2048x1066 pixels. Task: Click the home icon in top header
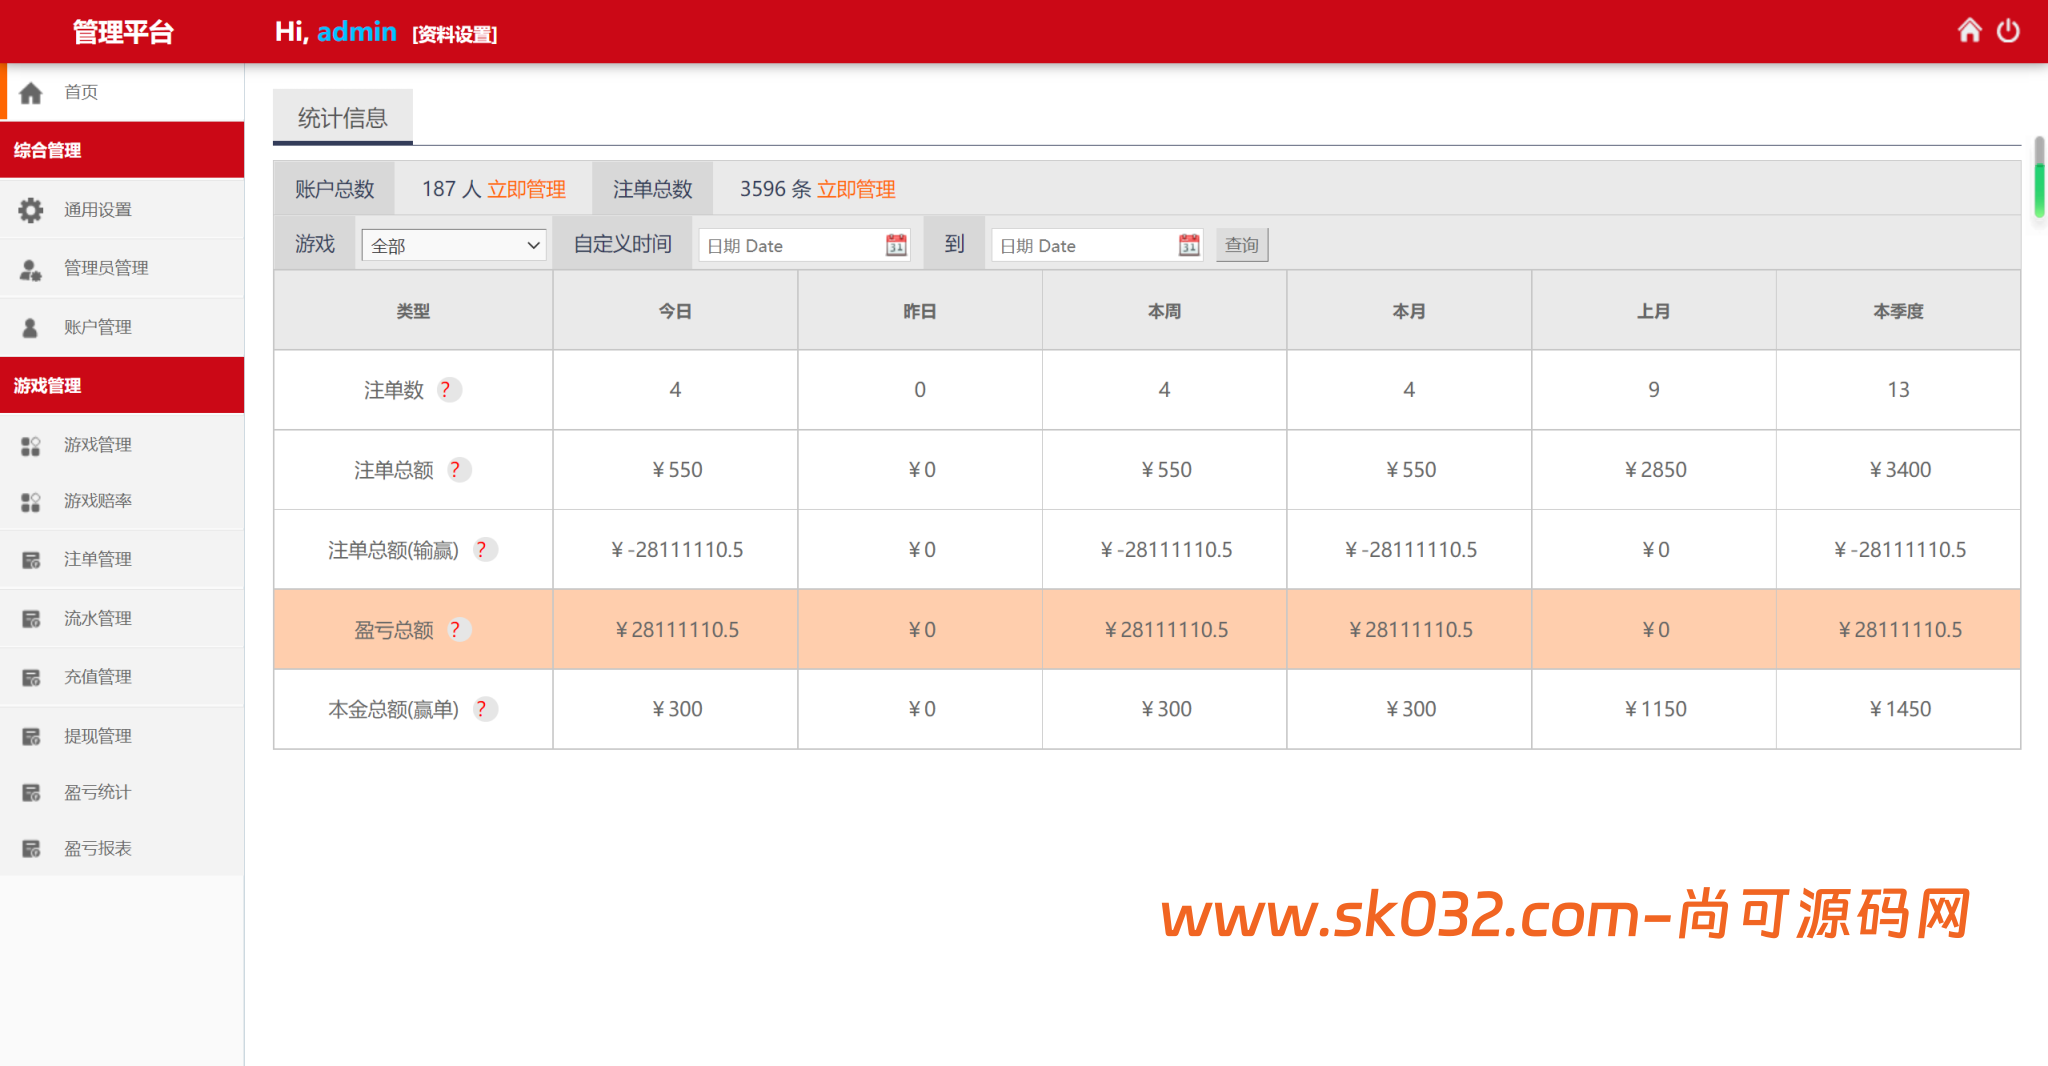[1969, 30]
